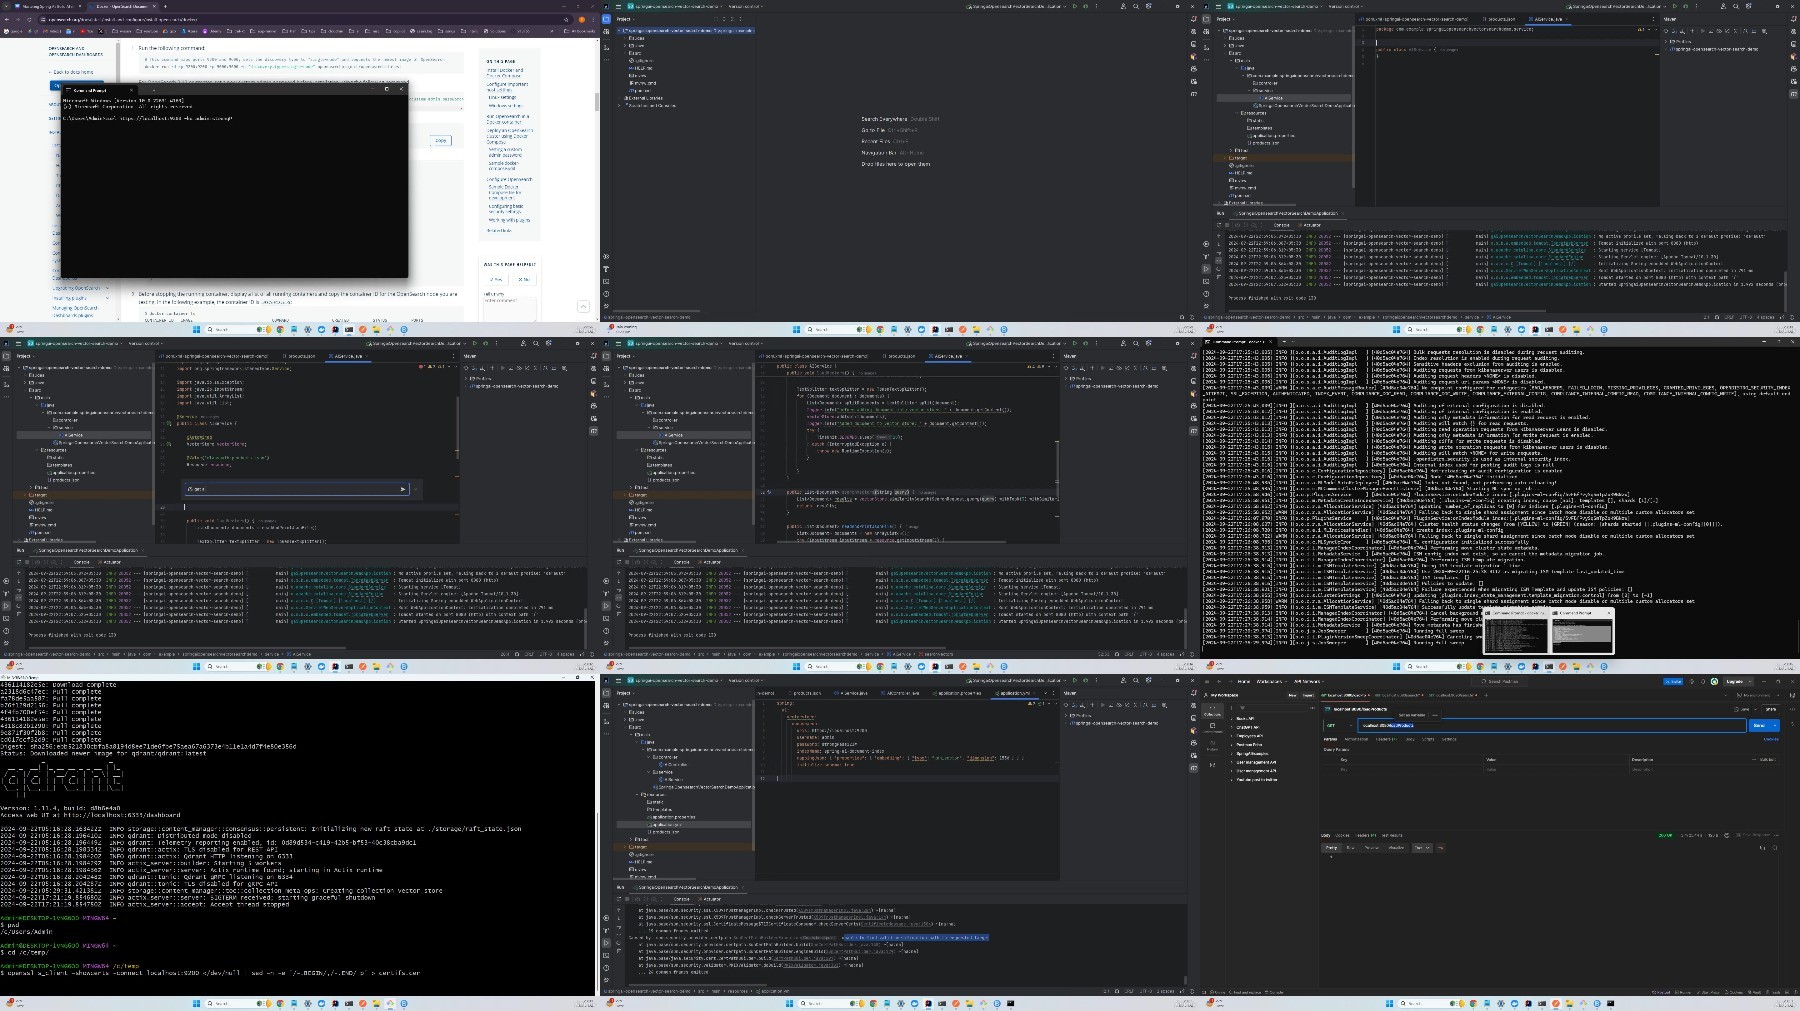Click the browser Back arrow icon
The image size is (1800, 1011).
(7, 20)
